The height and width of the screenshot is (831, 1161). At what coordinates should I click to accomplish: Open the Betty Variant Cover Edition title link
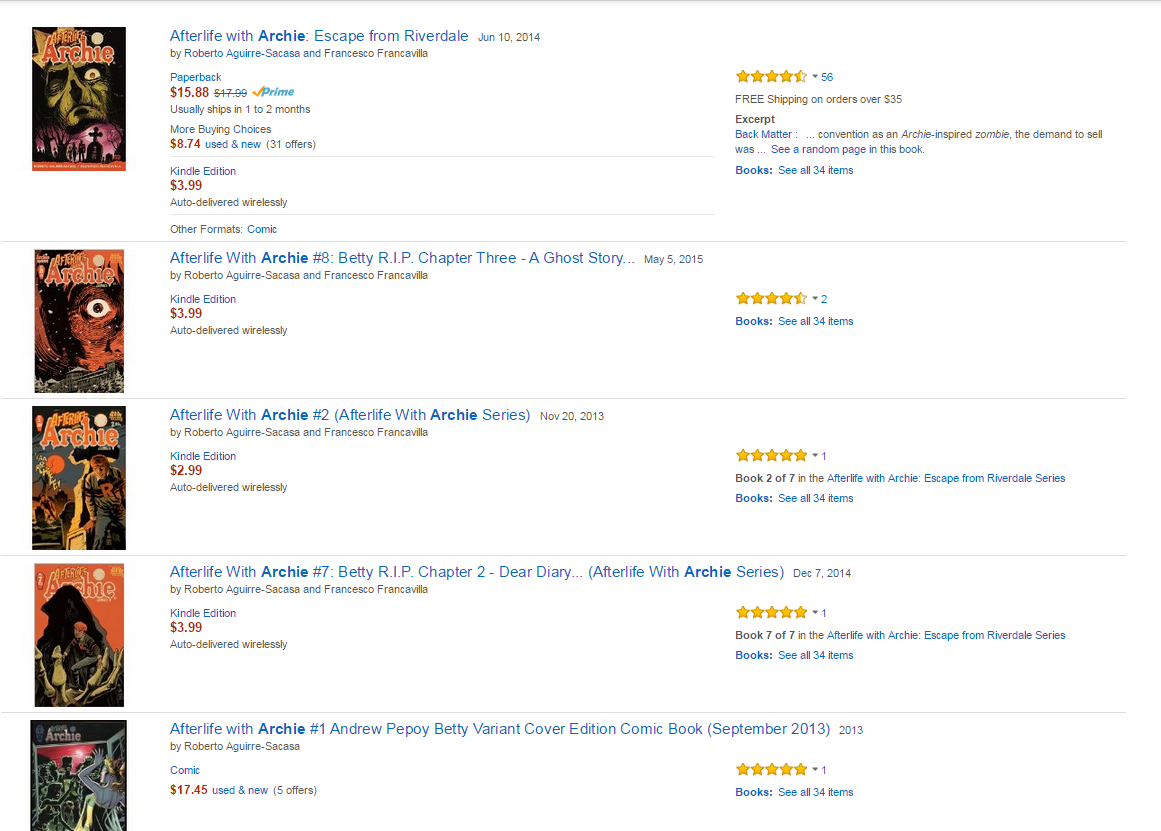pyautogui.click(x=500, y=729)
